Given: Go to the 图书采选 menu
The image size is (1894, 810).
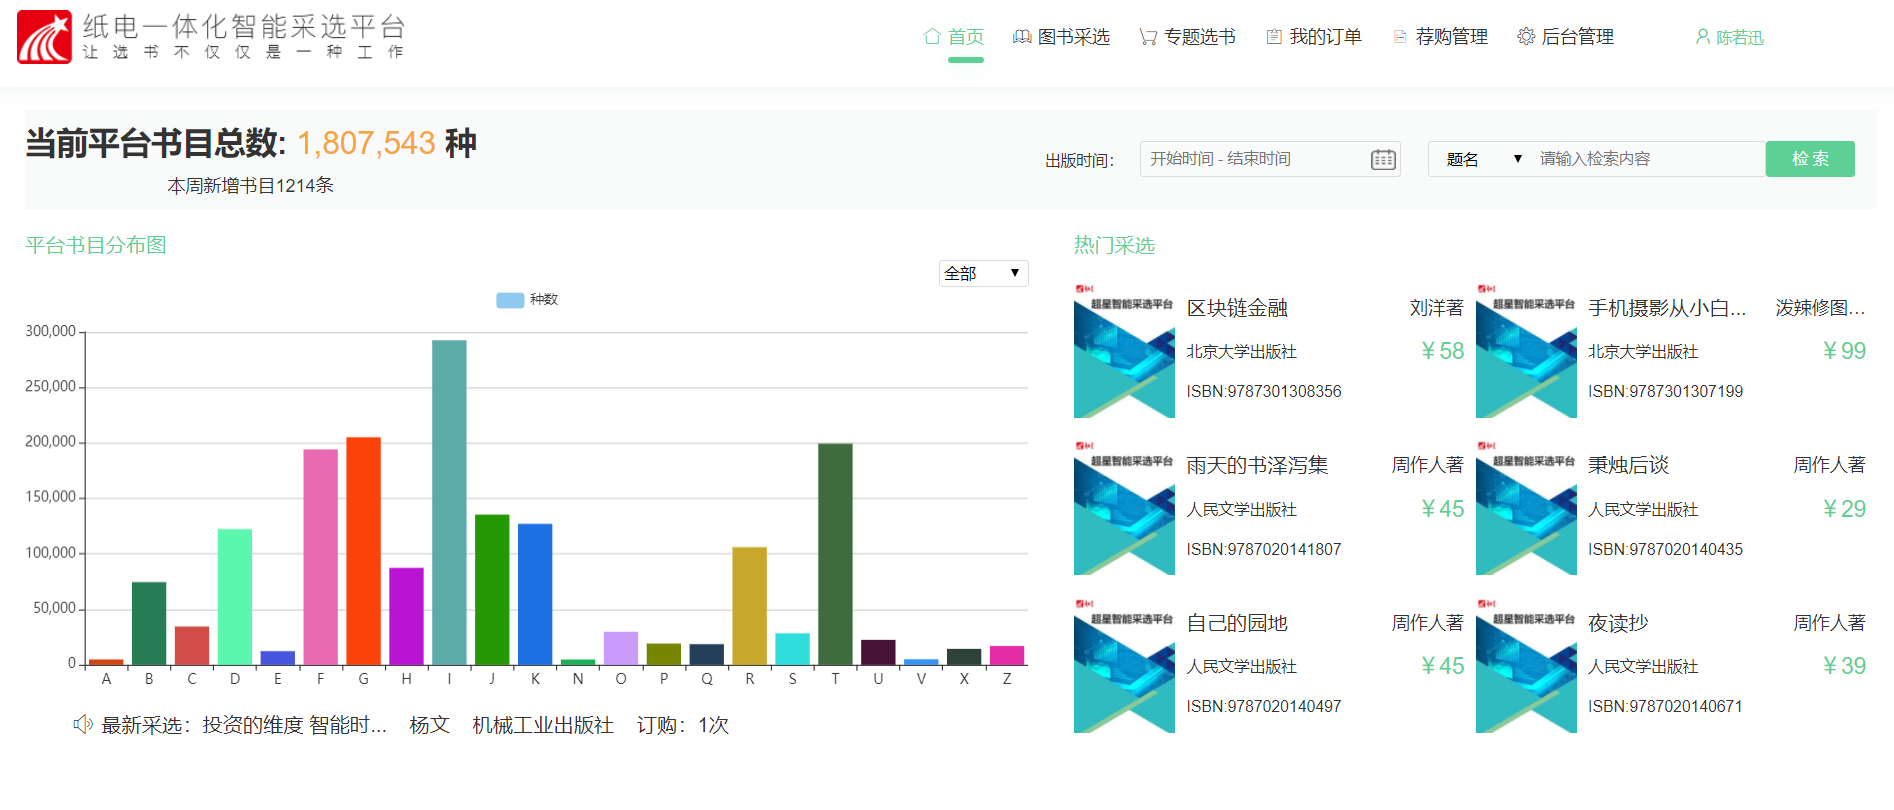Looking at the screenshot, I should (1073, 37).
